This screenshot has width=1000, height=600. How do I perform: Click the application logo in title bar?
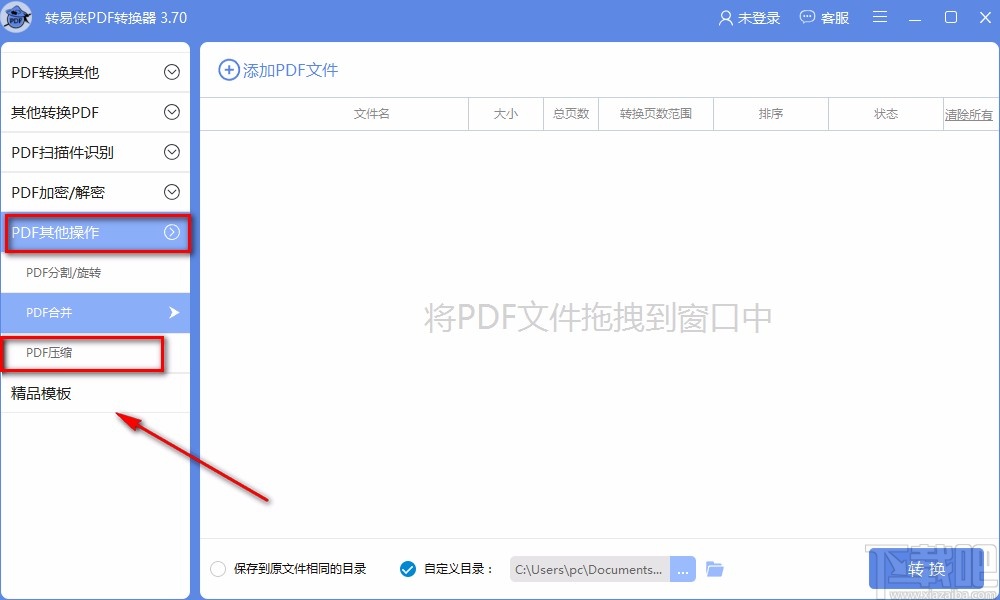(17, 17)
